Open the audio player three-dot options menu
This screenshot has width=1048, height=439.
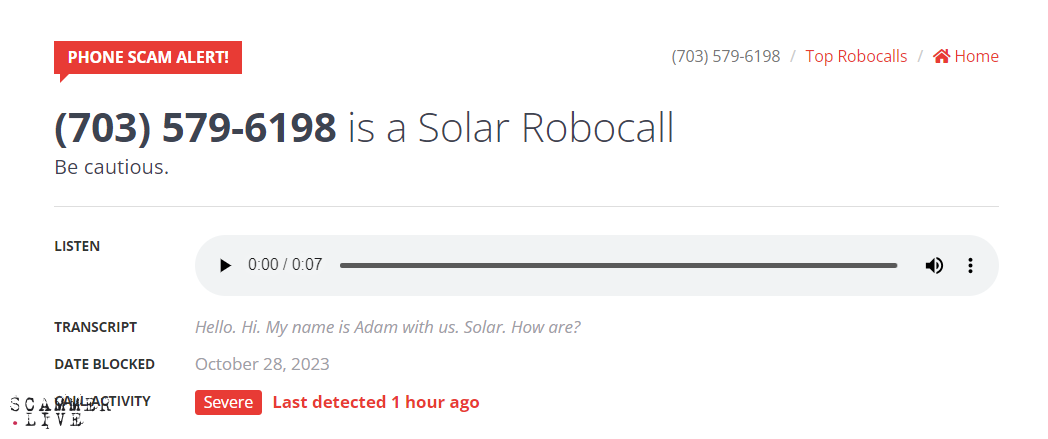969,265
